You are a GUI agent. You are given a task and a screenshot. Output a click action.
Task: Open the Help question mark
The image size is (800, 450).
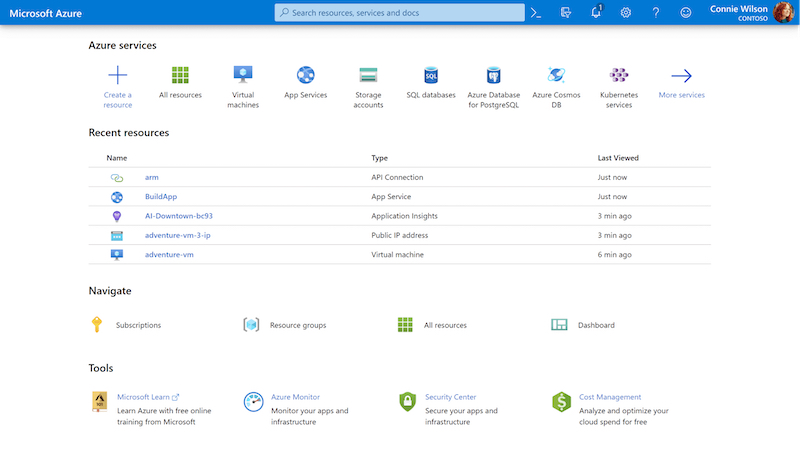tap(656, 13)
